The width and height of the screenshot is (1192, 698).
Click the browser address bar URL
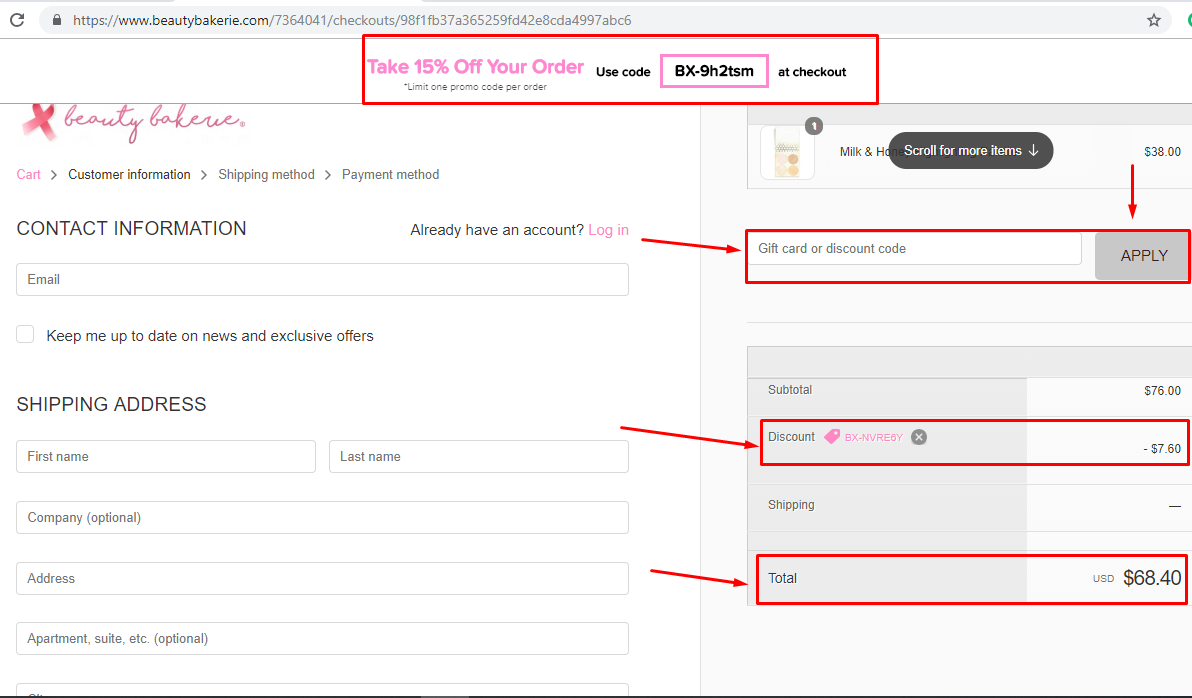click(x=352, y=20)
